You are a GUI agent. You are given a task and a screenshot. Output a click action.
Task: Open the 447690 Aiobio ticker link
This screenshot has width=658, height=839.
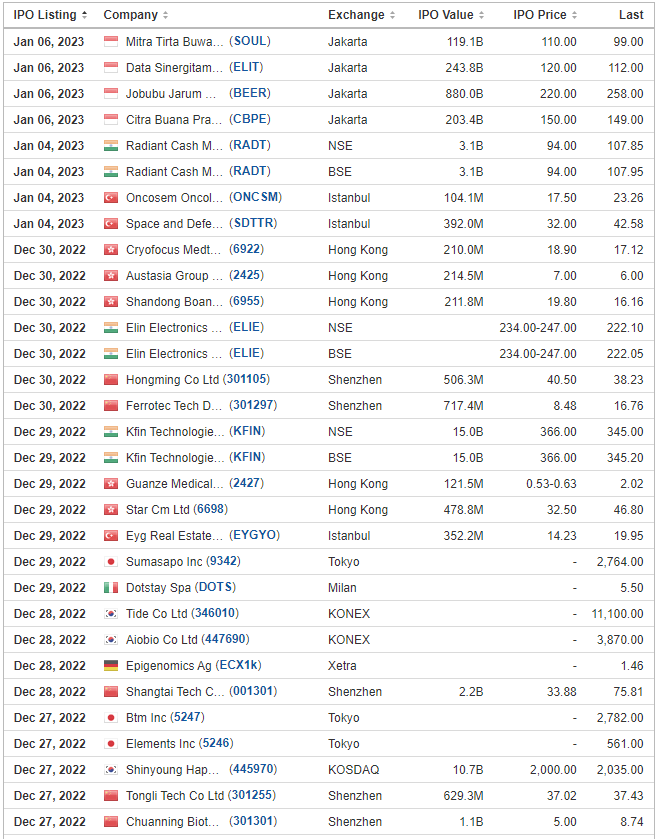pos(225,639)
